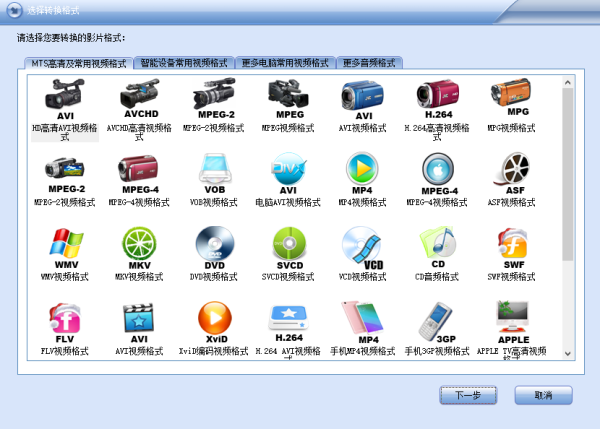This screenshot has height=429, width=600.
Task: Select the AVCHD high-definition video format icon
Action: pyautogui.click(x=141, y=98)
